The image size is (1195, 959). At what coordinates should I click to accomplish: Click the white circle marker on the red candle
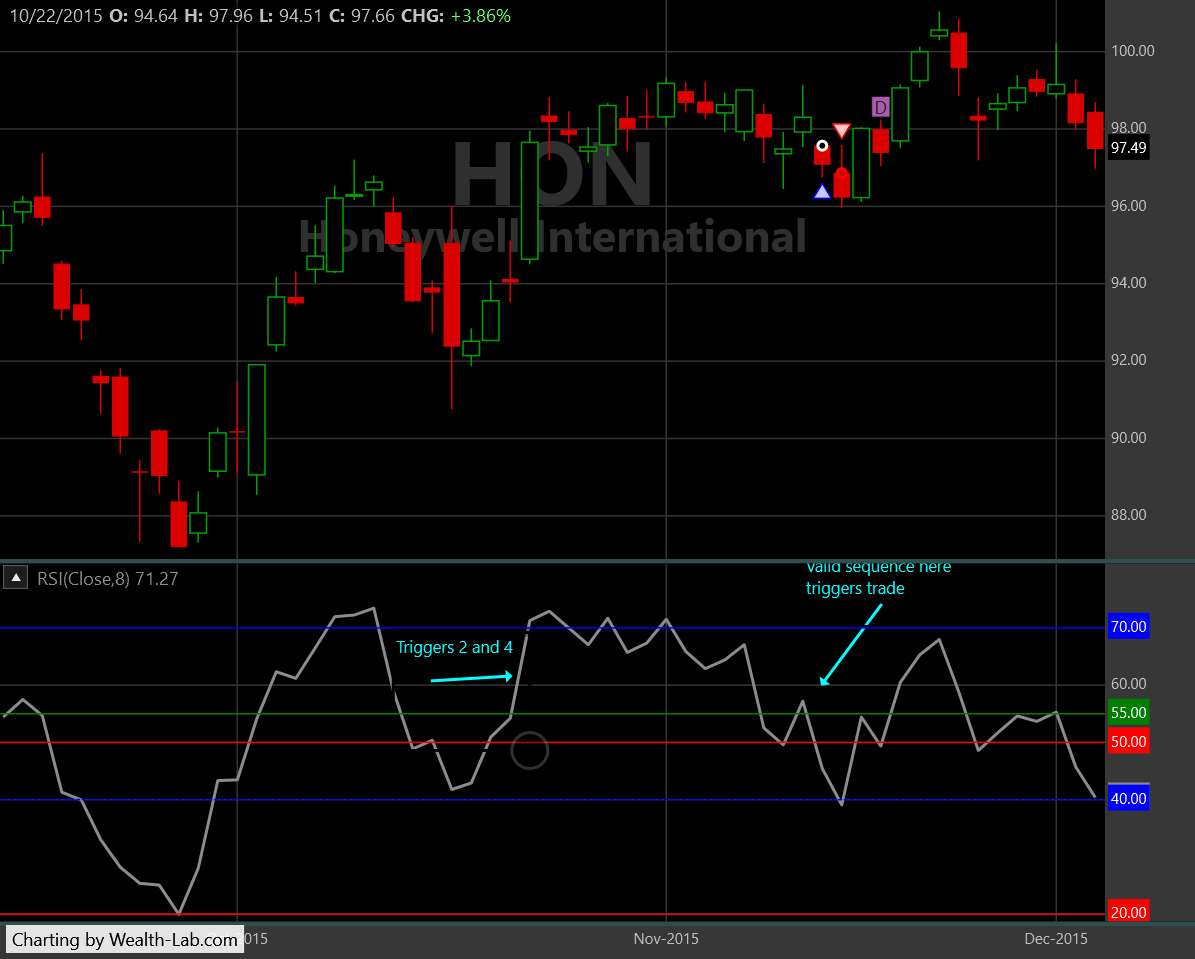point(822,146)
